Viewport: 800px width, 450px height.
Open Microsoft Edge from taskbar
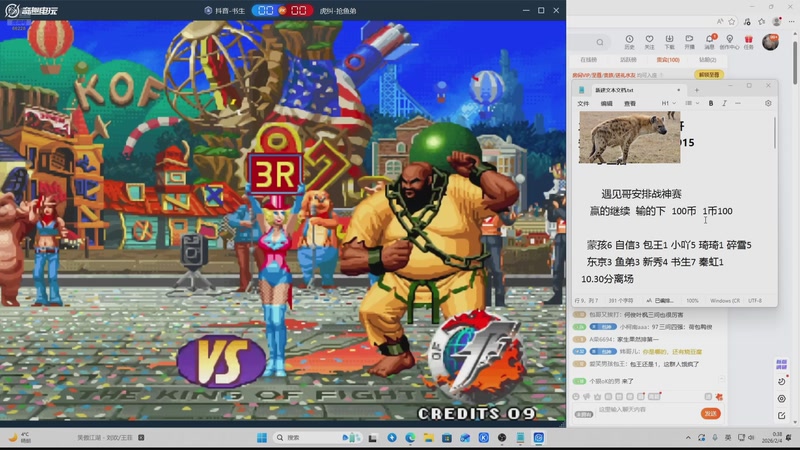click(x=410, y=438)
